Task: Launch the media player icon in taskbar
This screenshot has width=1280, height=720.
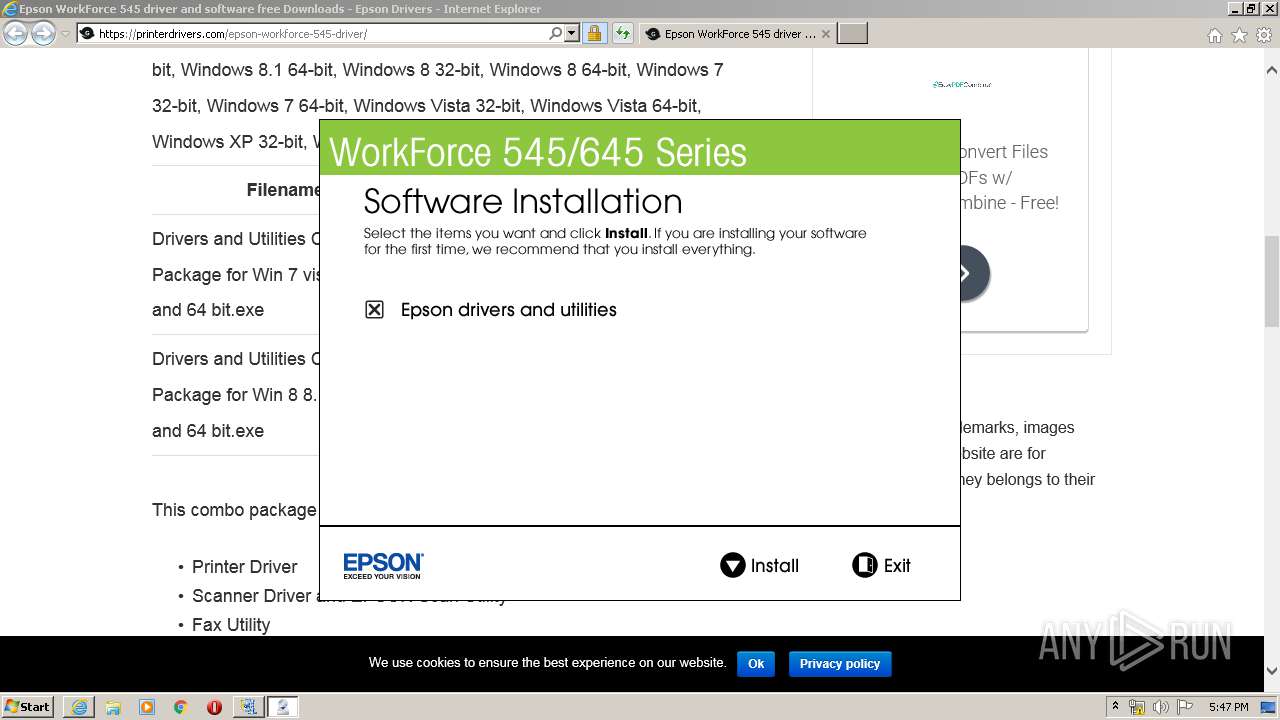Action: 147,706
